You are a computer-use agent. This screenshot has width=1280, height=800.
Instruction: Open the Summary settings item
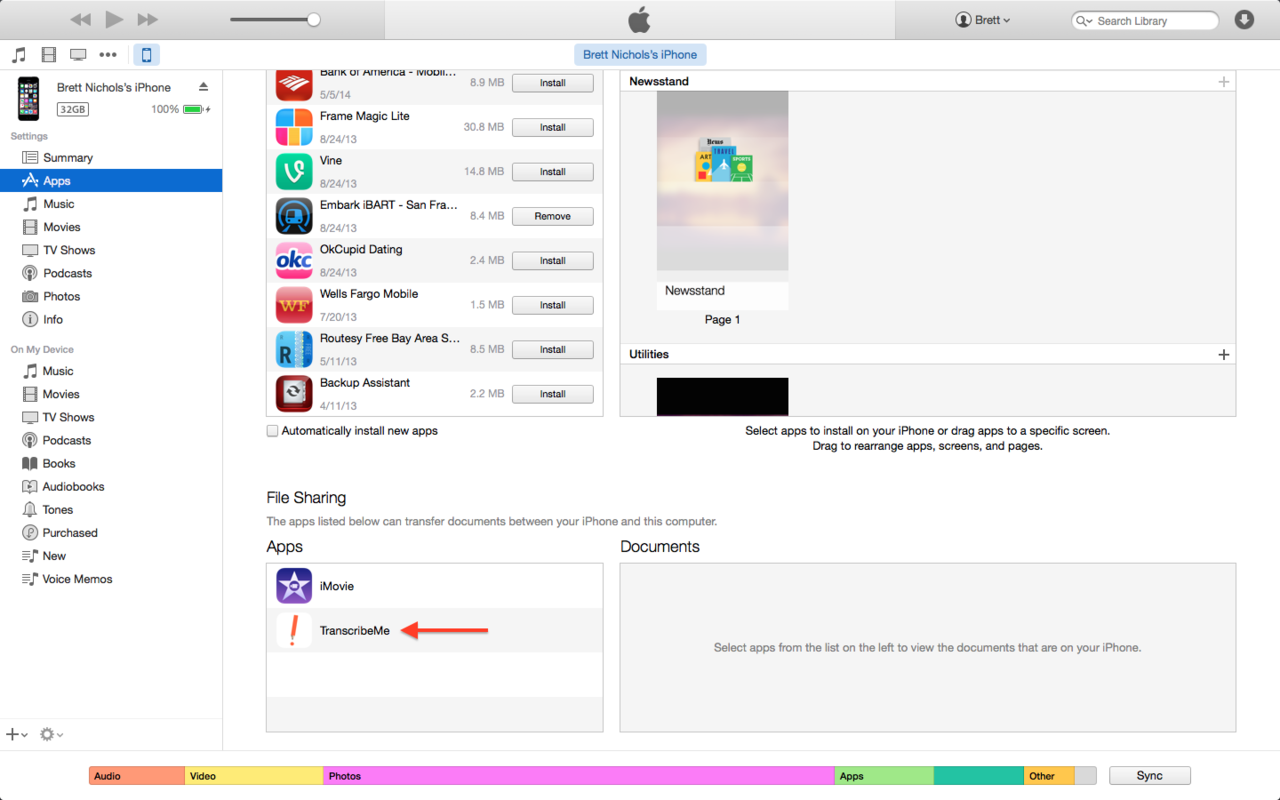coord(67,158)
